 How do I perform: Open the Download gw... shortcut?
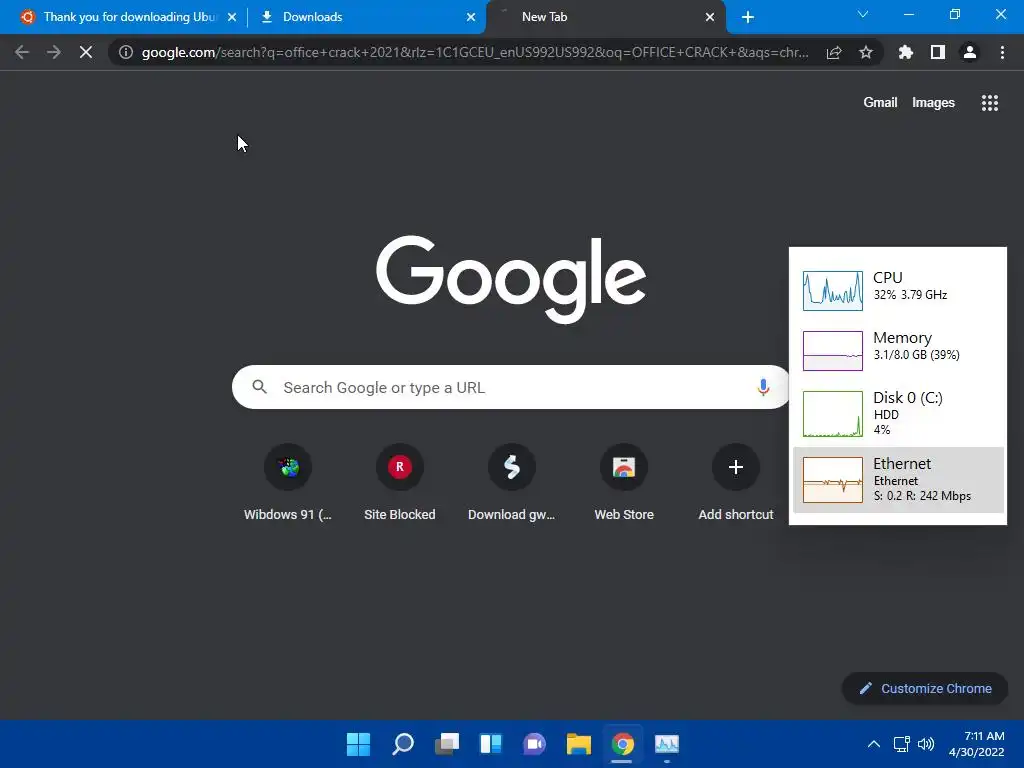click(511, 484)
